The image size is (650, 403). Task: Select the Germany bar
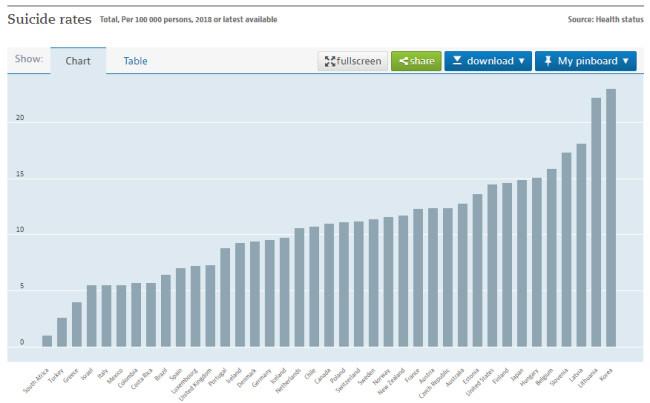click(x=269, y=293)
